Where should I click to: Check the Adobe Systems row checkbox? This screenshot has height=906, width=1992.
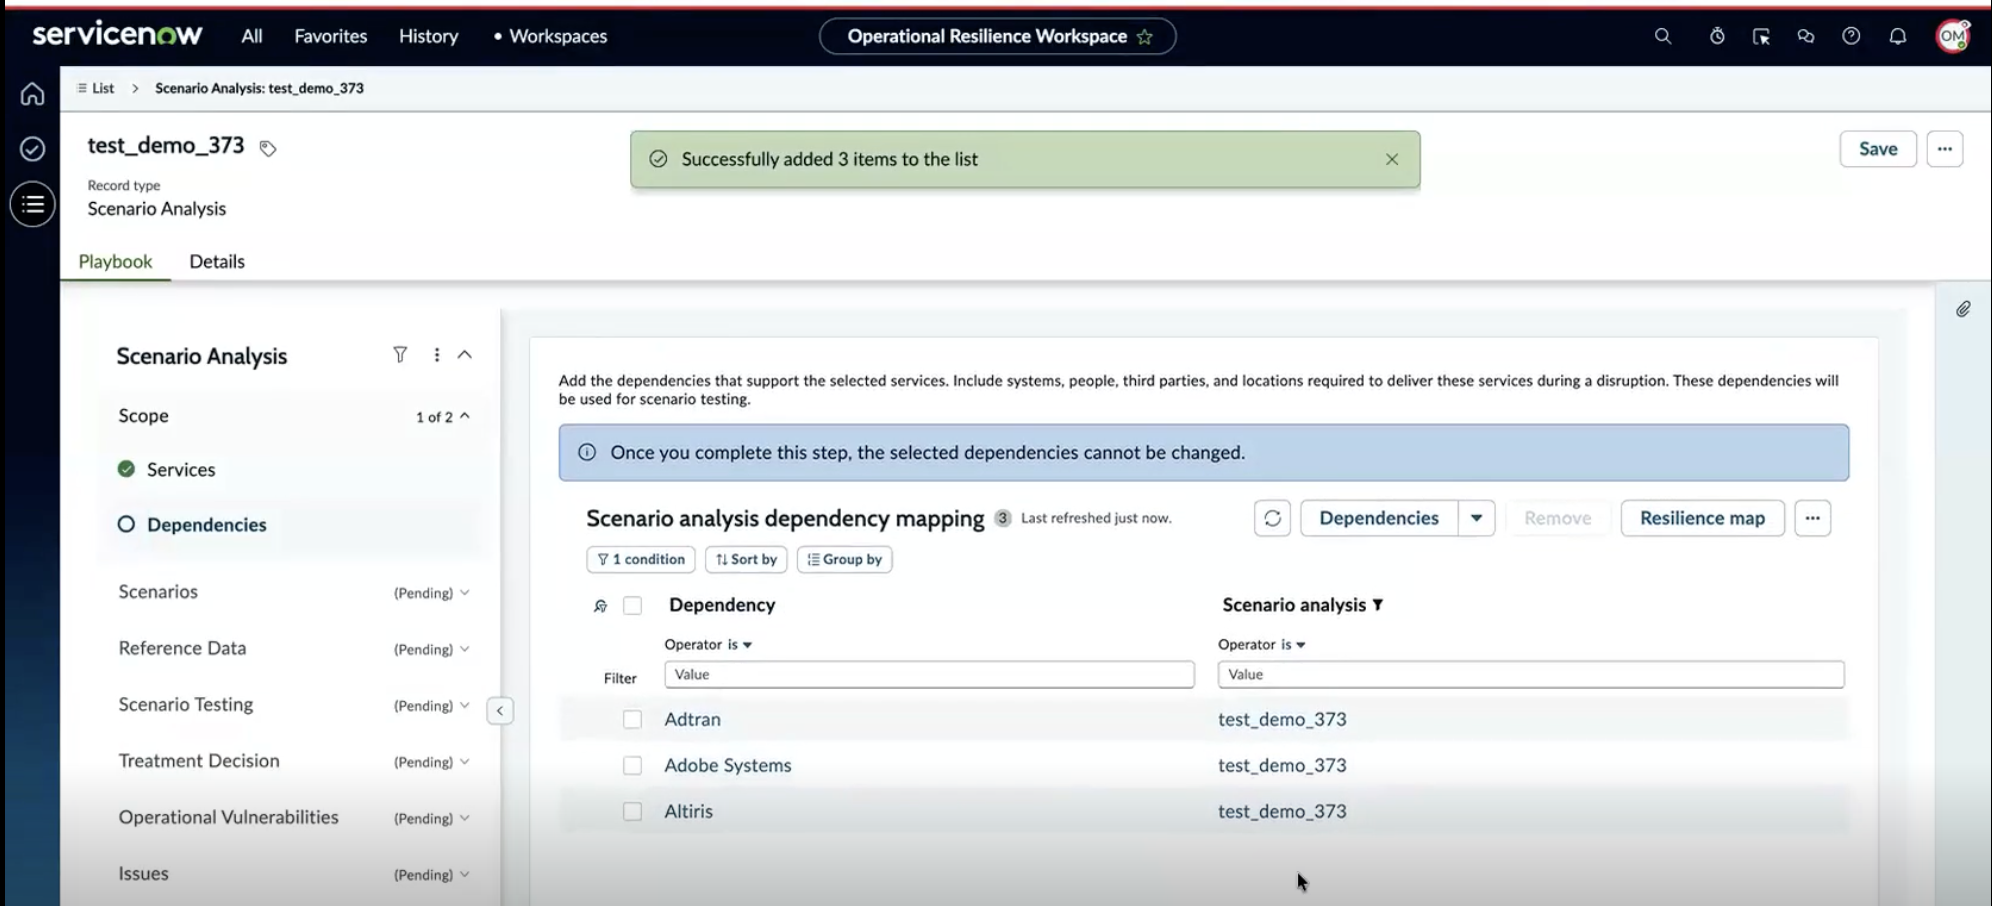[632, 765]
